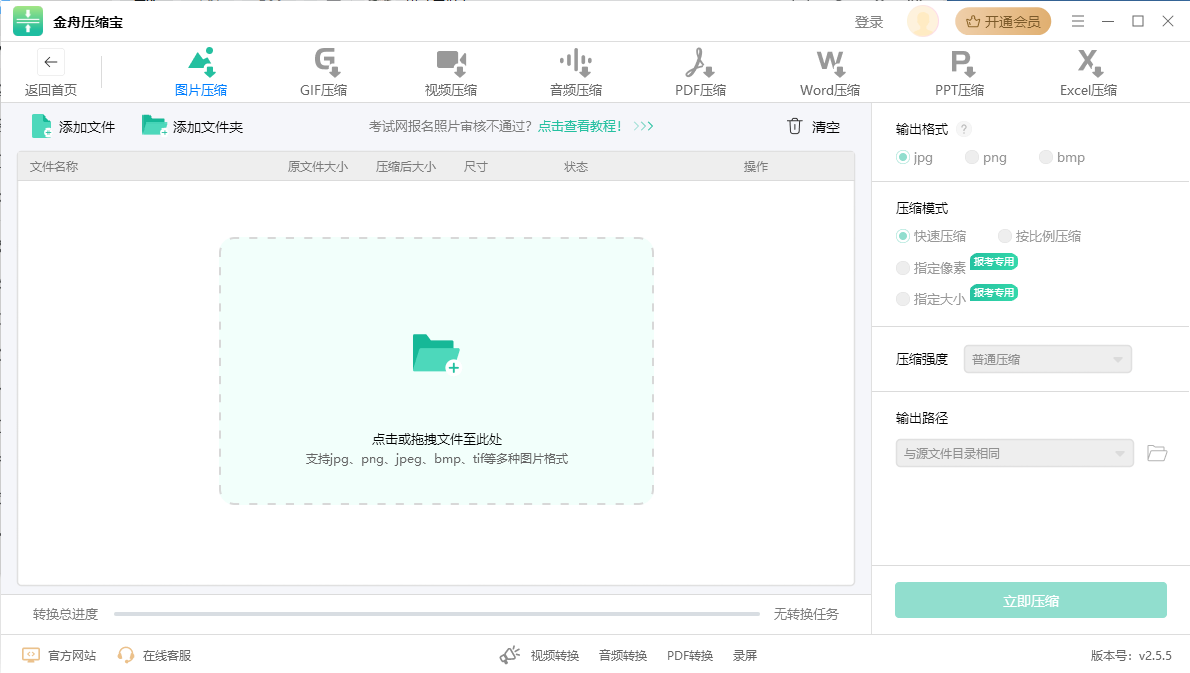
Task: Open the hamburger main menu
Action: (x=1078, y=21)
